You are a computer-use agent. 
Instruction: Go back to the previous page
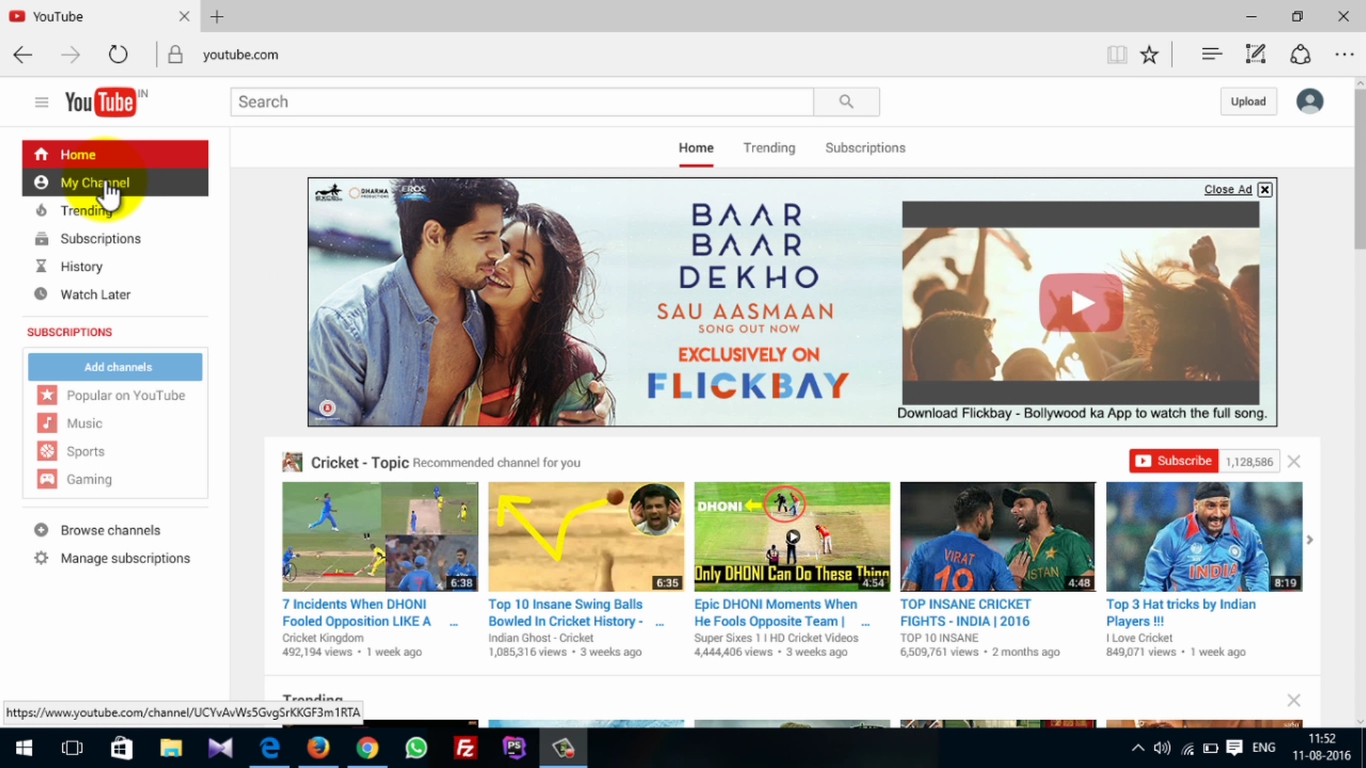(x=23, y=55)
